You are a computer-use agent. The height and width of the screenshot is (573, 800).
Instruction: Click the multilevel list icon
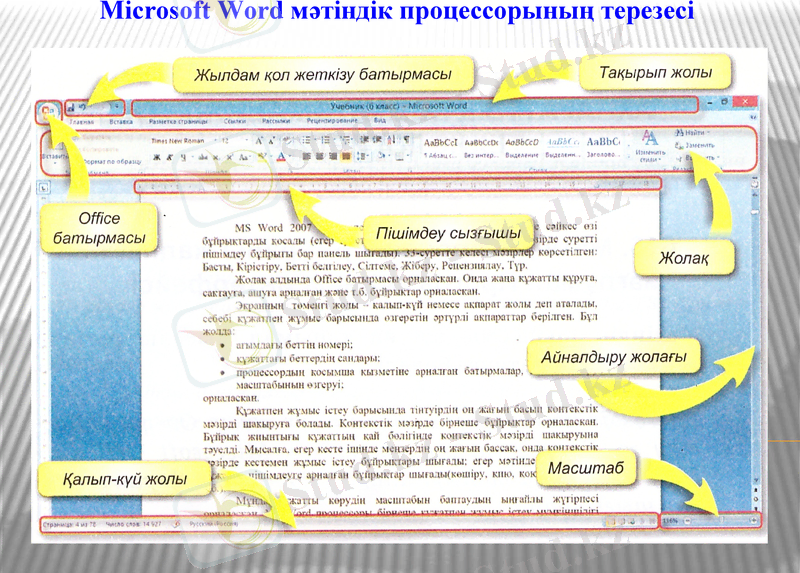pyautogui.click(x=345, y=140)
